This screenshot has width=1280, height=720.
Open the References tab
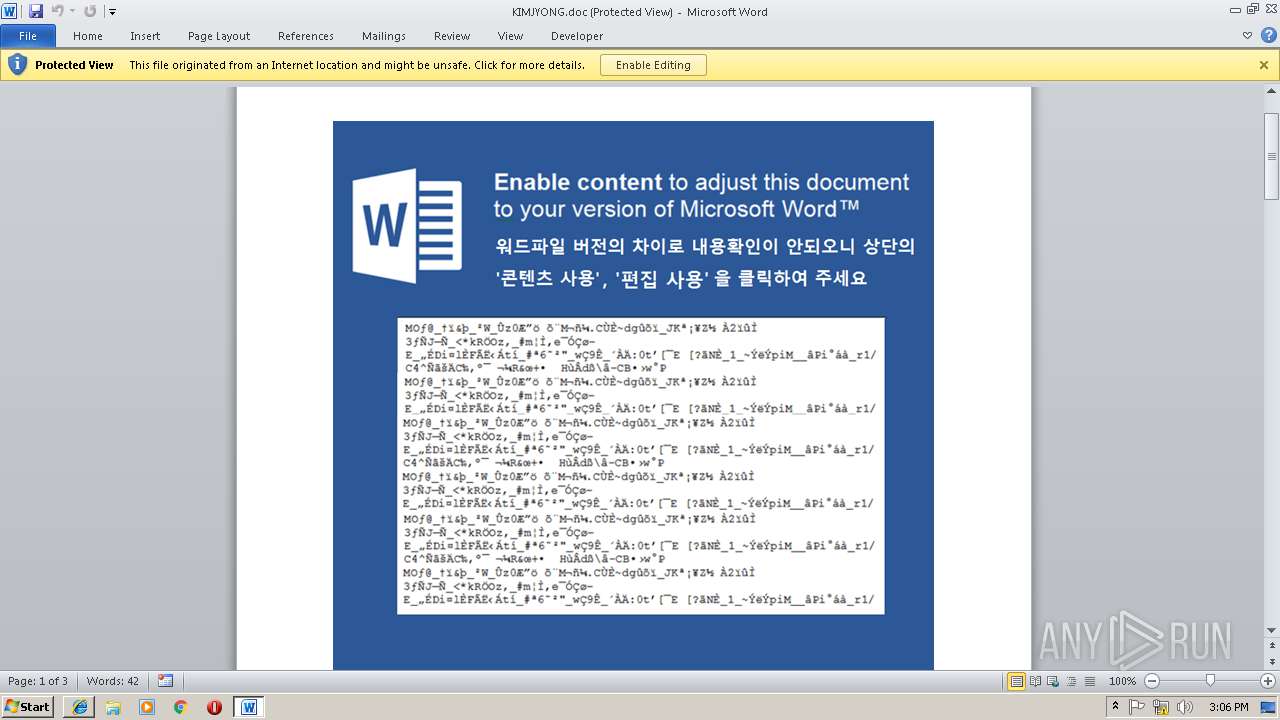(306, 36)
